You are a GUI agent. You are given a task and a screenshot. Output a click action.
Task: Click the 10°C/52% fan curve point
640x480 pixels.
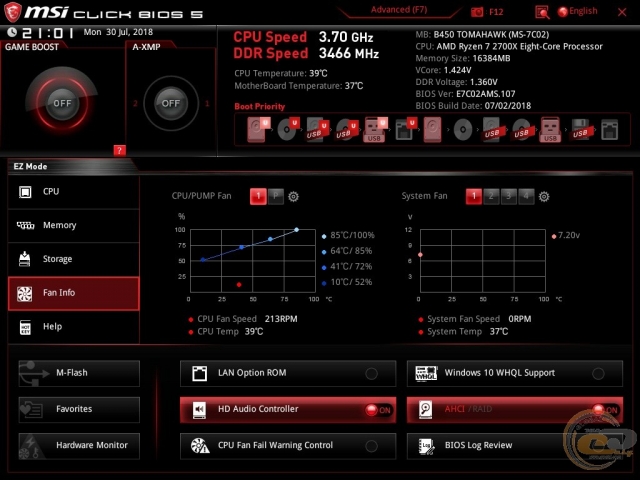(203, 260)
